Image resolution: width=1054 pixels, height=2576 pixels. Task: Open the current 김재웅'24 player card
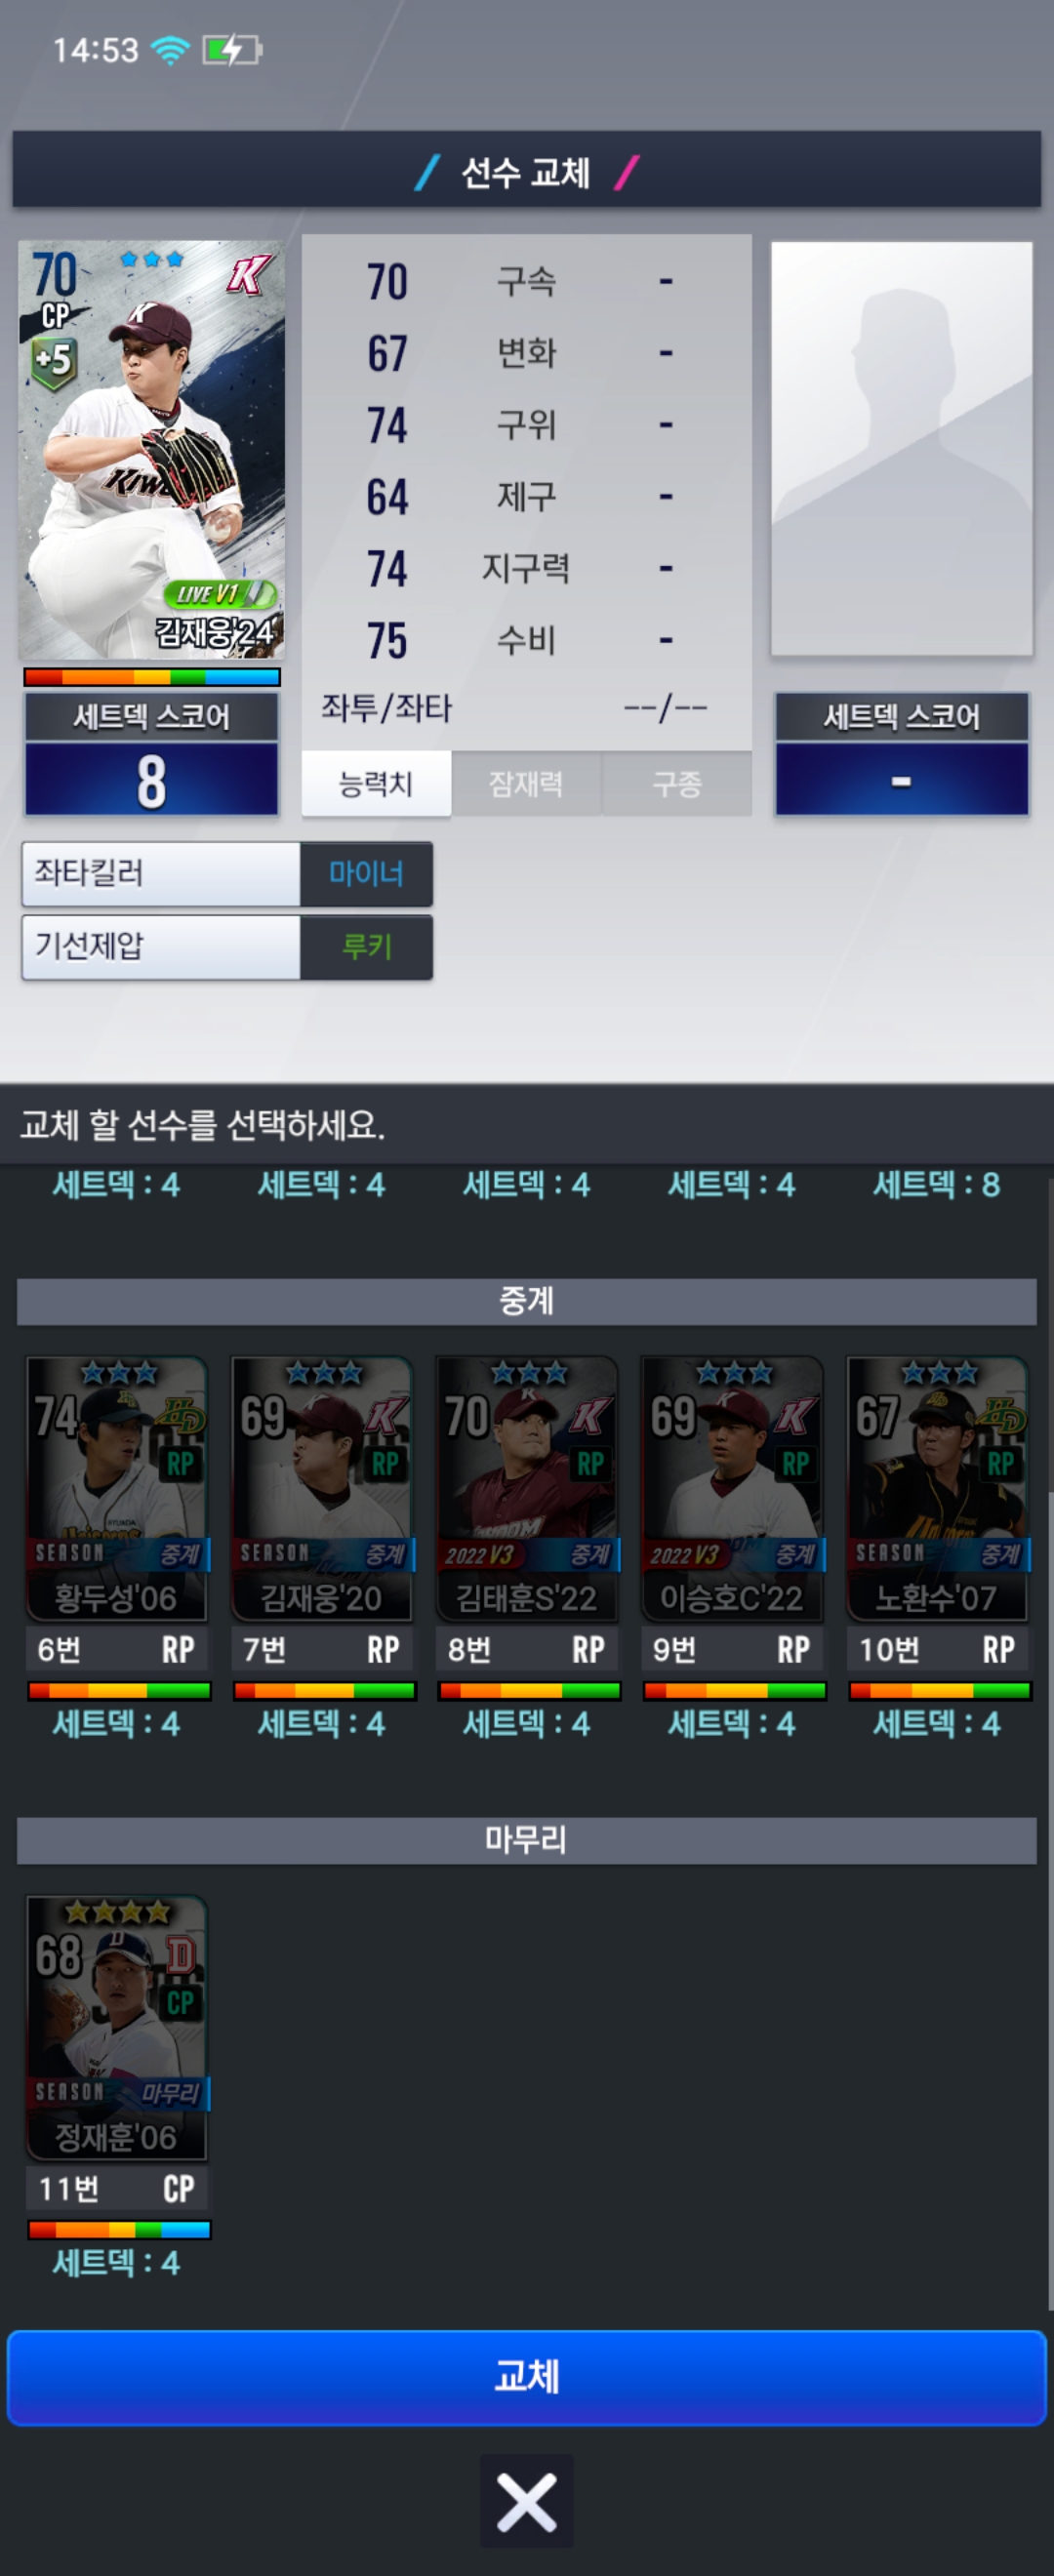(151, 449)
